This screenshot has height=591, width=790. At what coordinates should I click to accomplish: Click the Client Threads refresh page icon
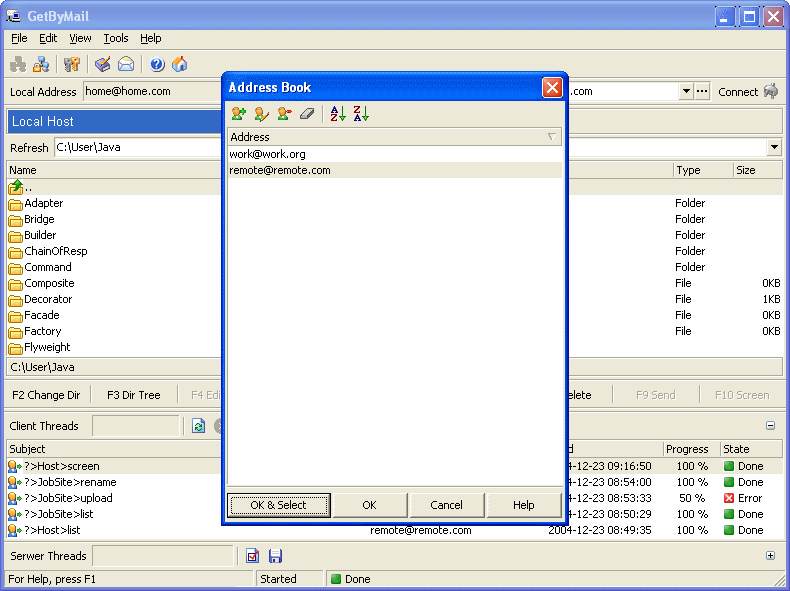[199, 426]
